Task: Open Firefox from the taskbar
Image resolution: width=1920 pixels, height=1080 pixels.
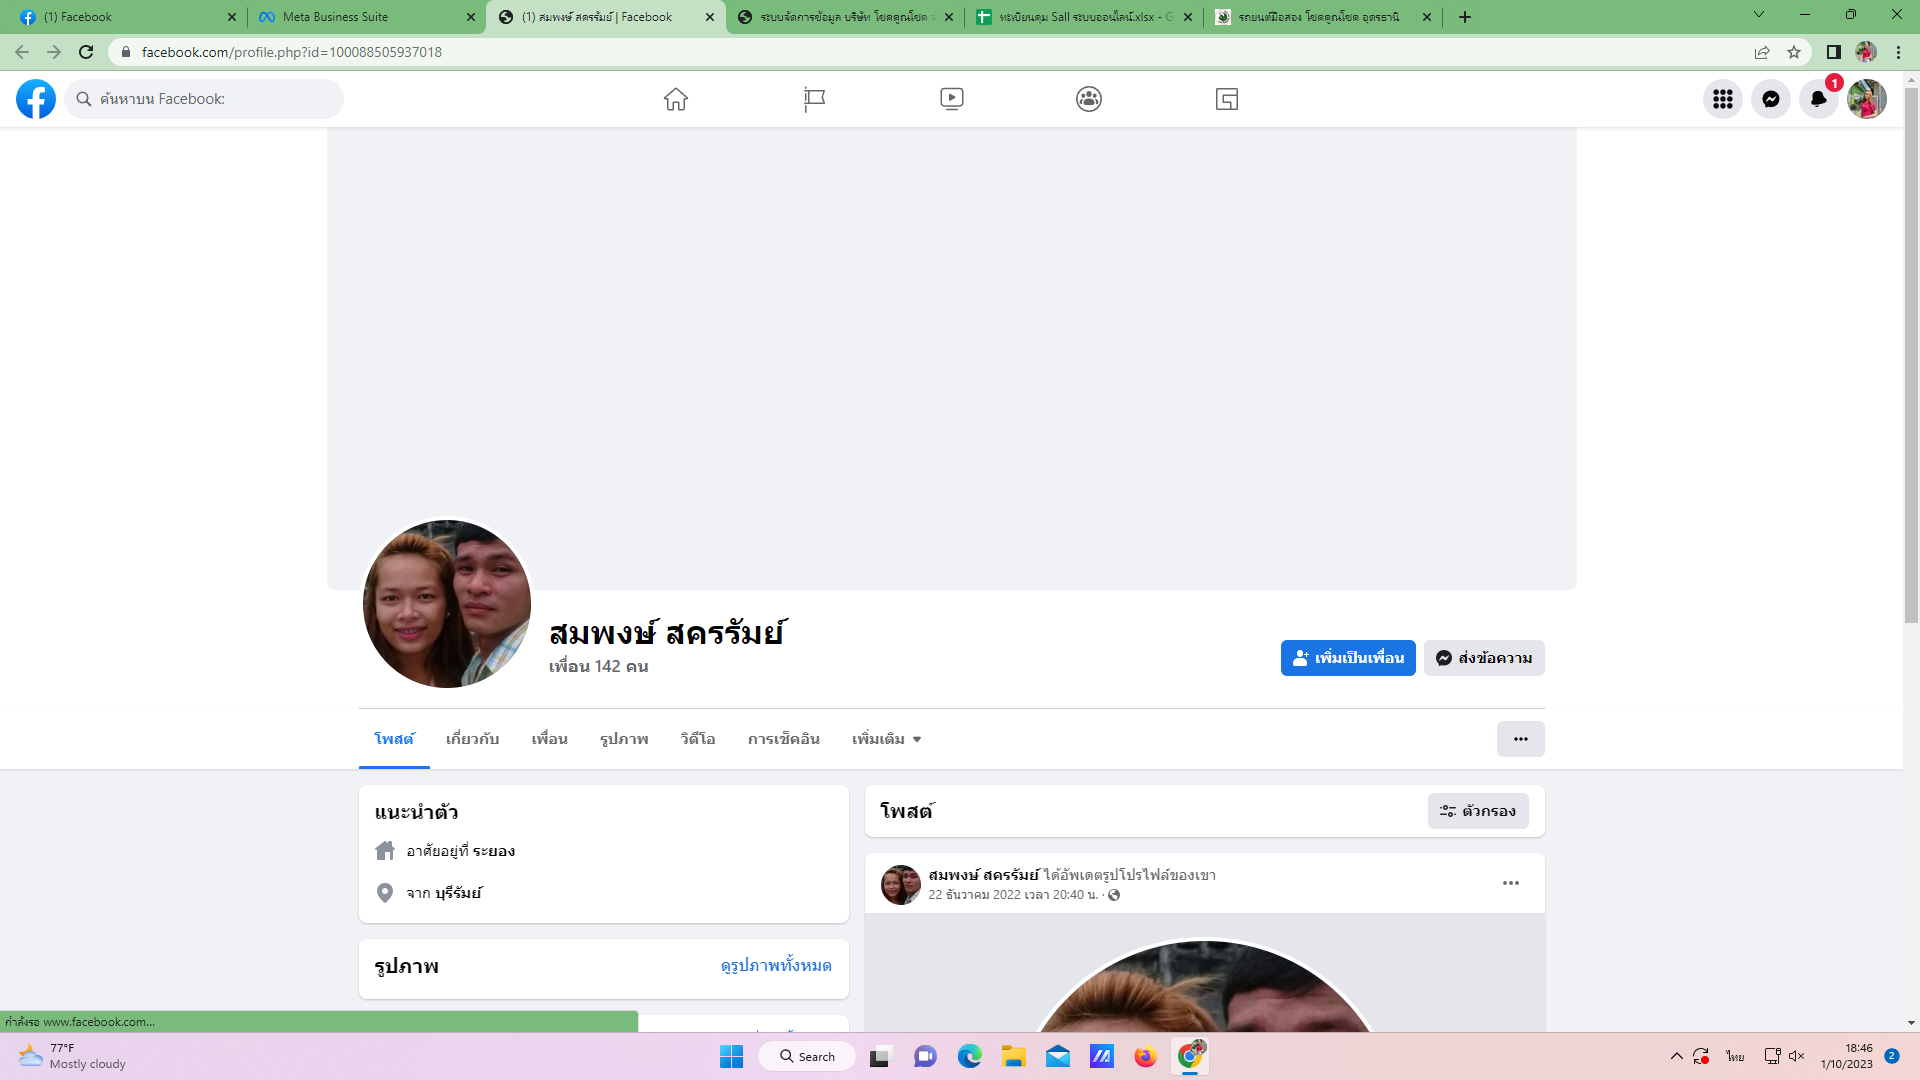Action: click(1146, 1056)
